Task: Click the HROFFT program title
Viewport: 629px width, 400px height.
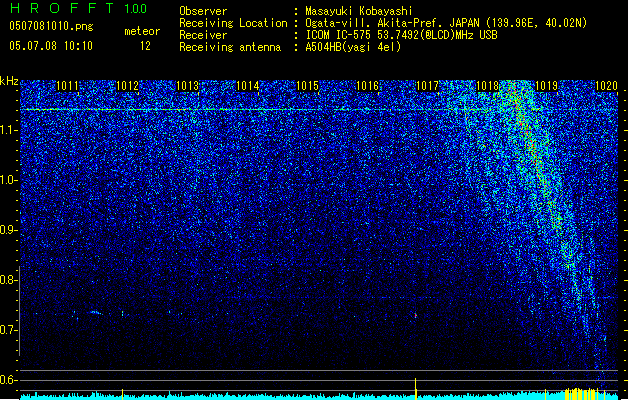Action: pyautogui.click(x=63, y=8)
